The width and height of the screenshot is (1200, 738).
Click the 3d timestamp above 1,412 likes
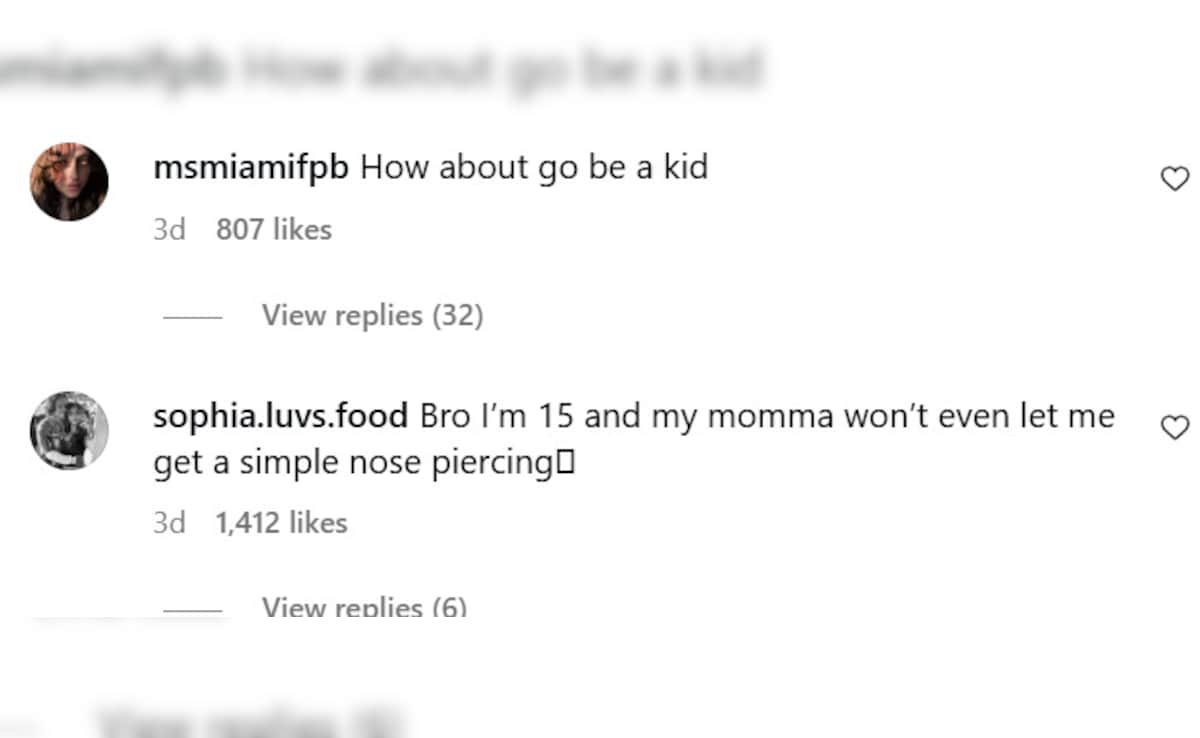[x=169, y=523]
